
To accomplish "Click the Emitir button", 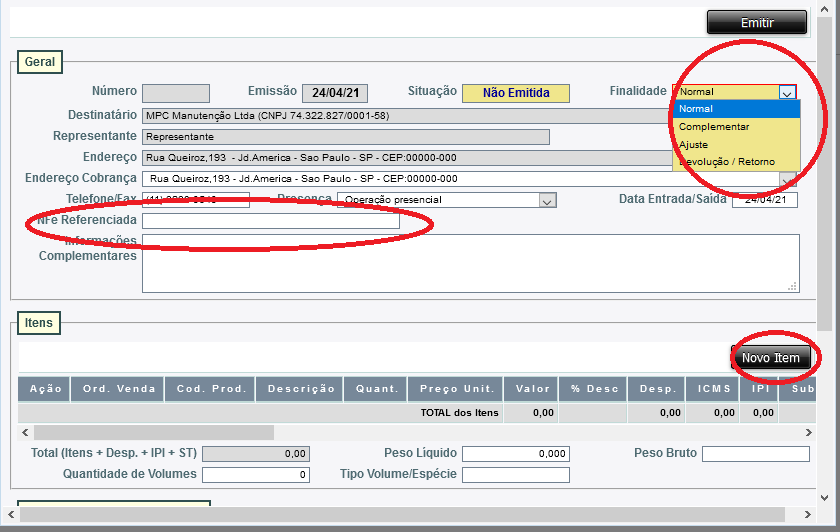I will [756, 23].
